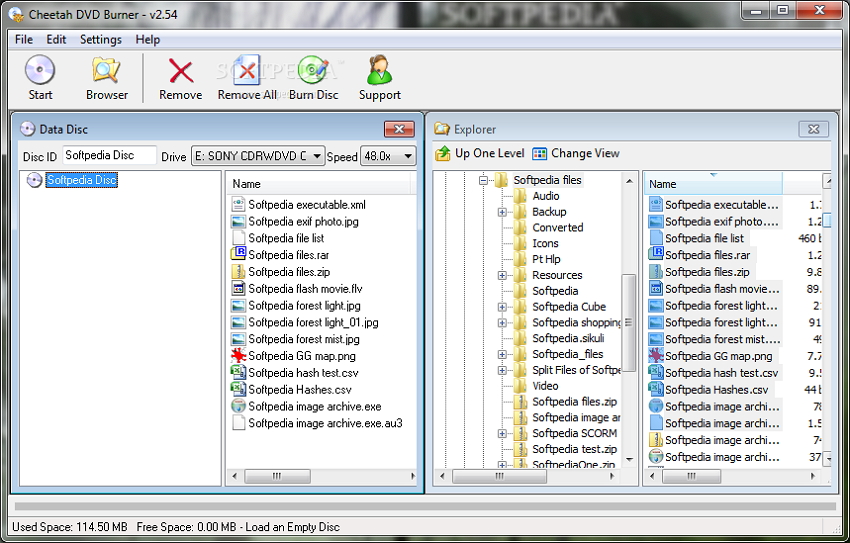Click the Explorer tree vertical scrollbar thumb
850x543 pixels.
(628, 323)
